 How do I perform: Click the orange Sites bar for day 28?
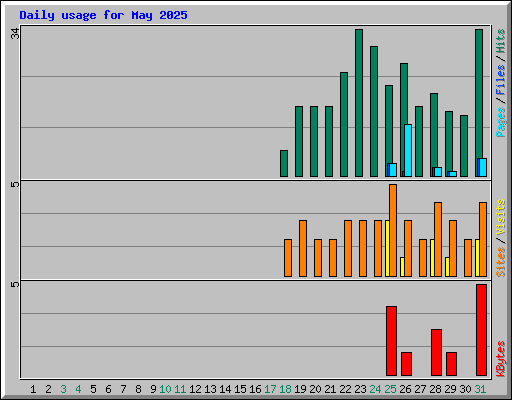(438, 239)
